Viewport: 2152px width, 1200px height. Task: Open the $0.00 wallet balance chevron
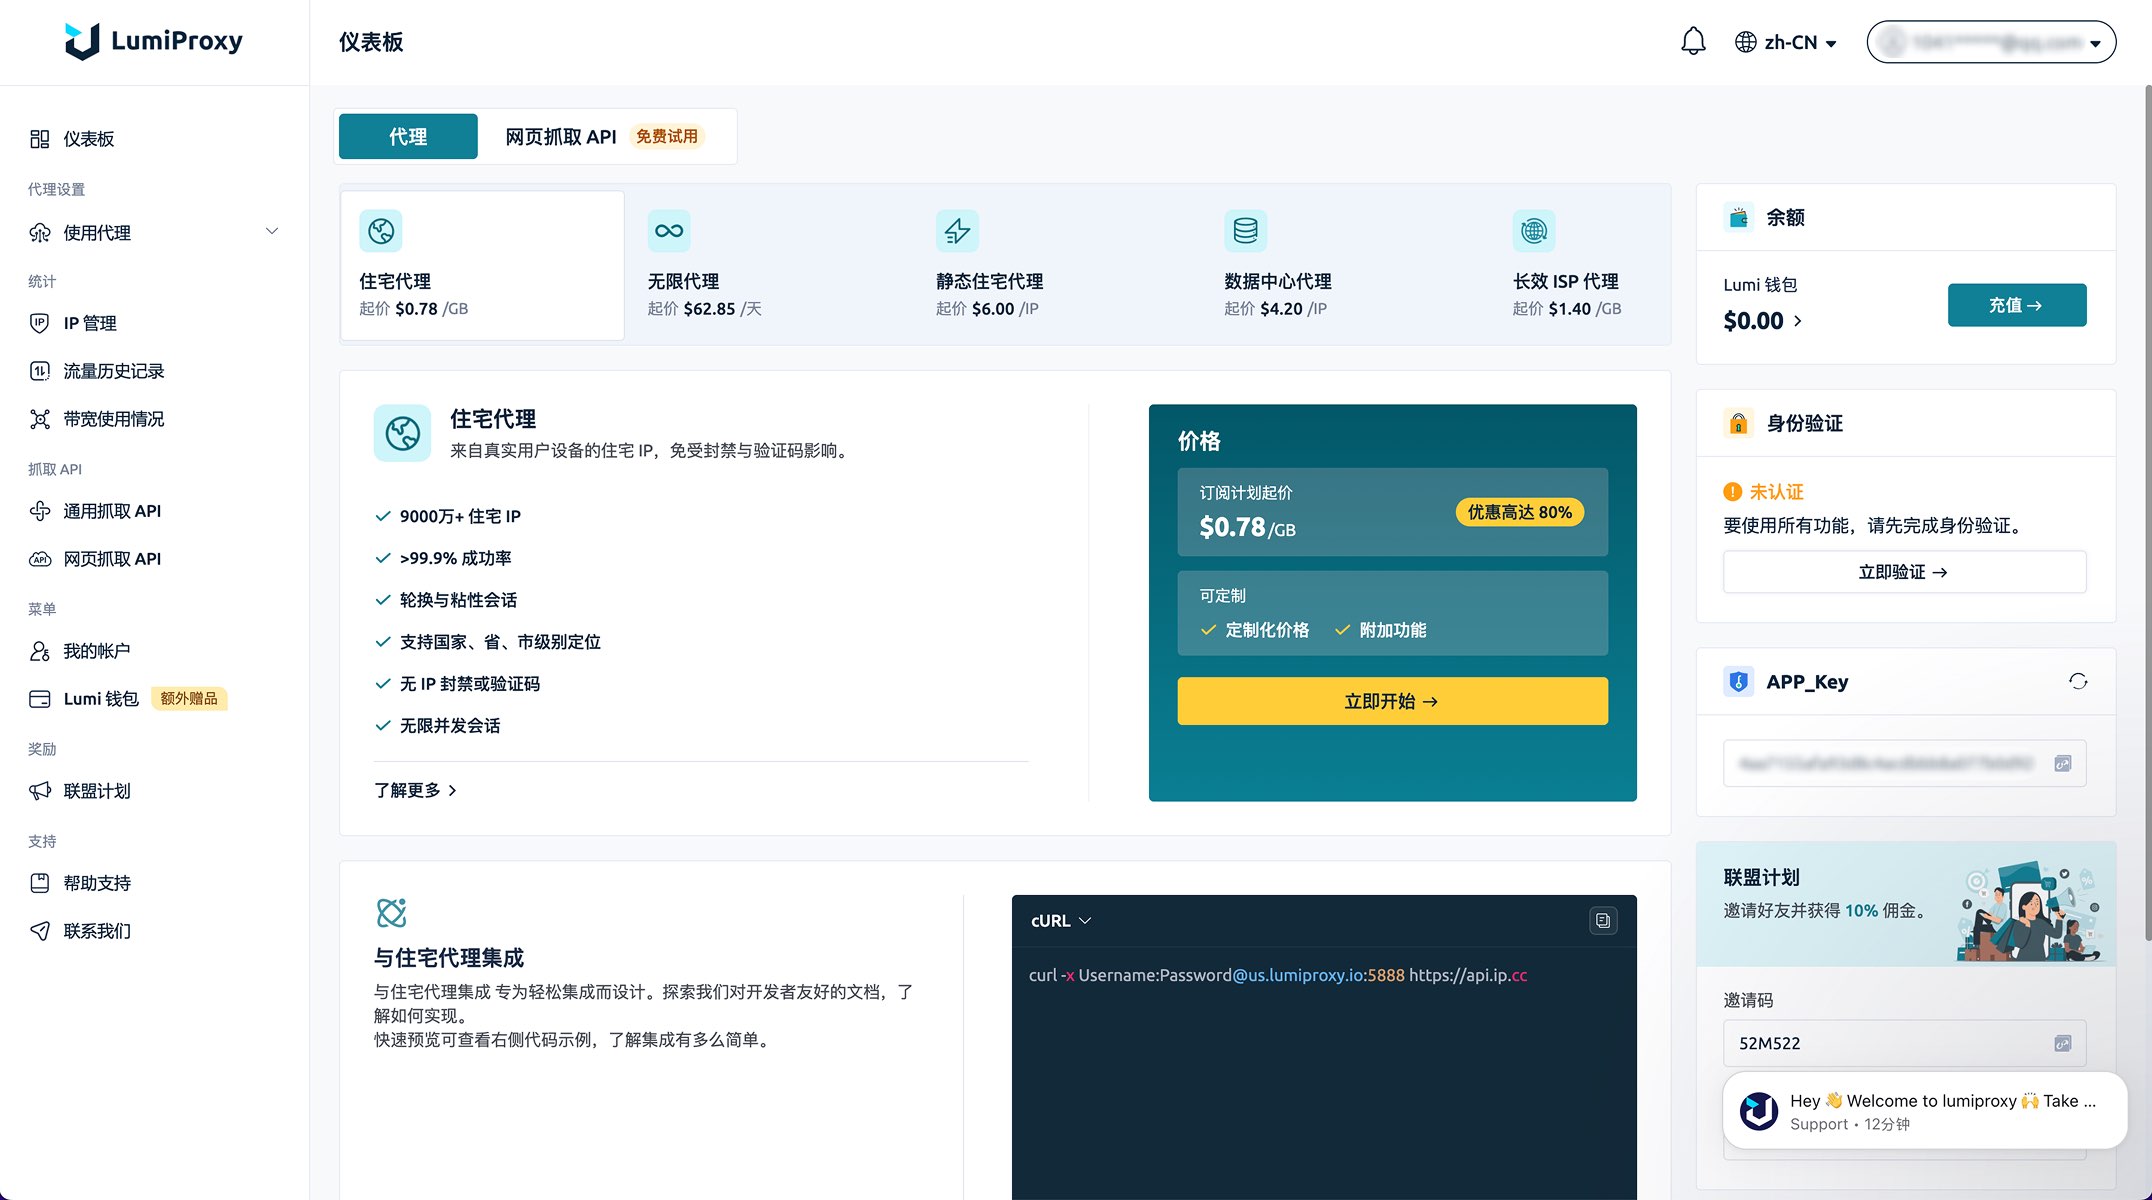click(x=1797, y=321)
